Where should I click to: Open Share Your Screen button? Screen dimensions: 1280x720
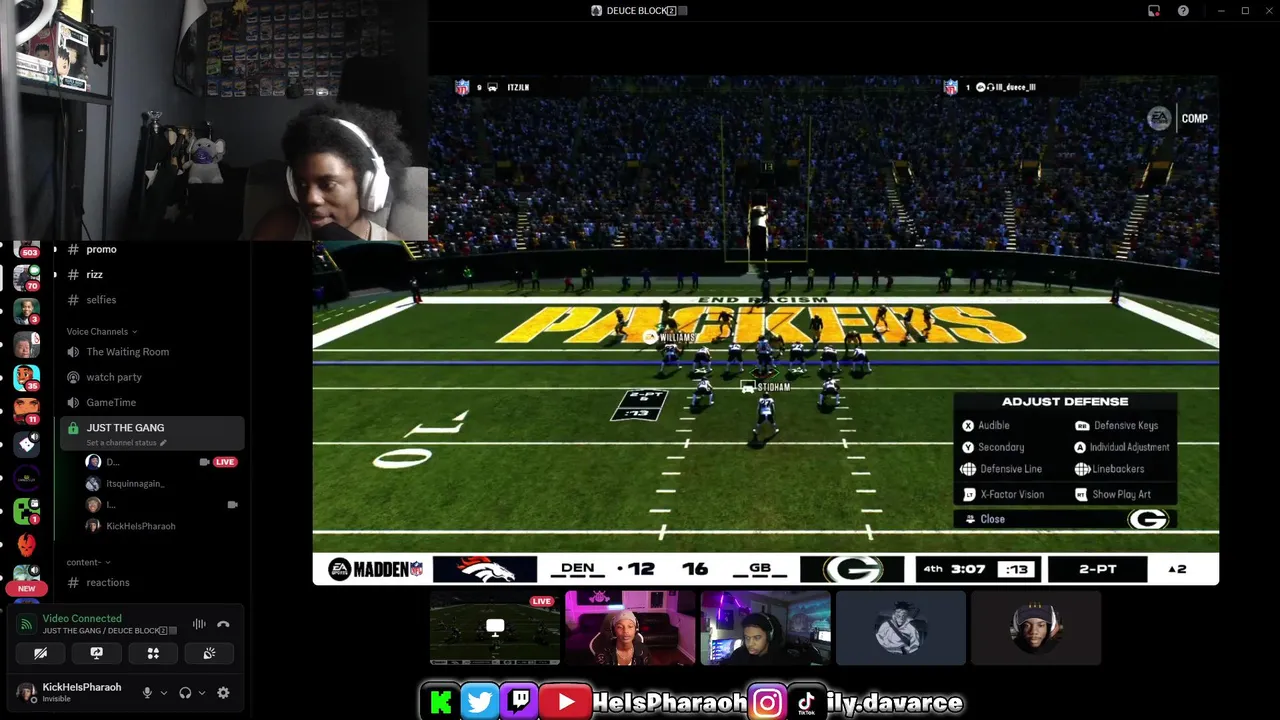click(96, 653)
